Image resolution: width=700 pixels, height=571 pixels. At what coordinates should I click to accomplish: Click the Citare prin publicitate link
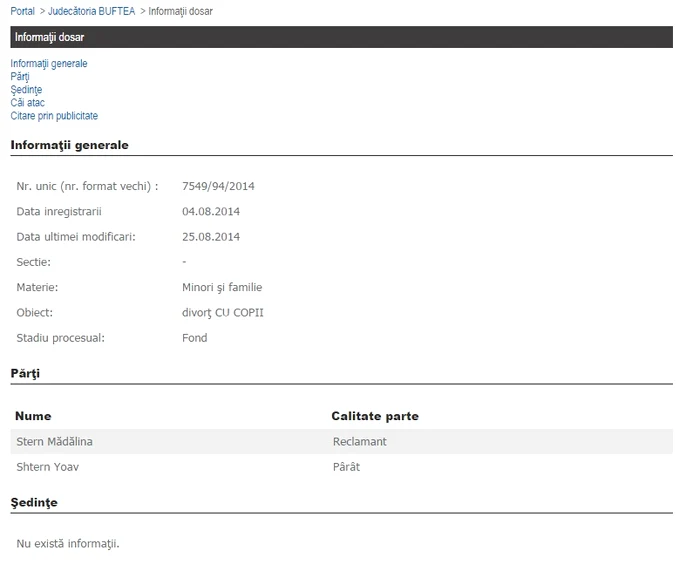(54, 116)
